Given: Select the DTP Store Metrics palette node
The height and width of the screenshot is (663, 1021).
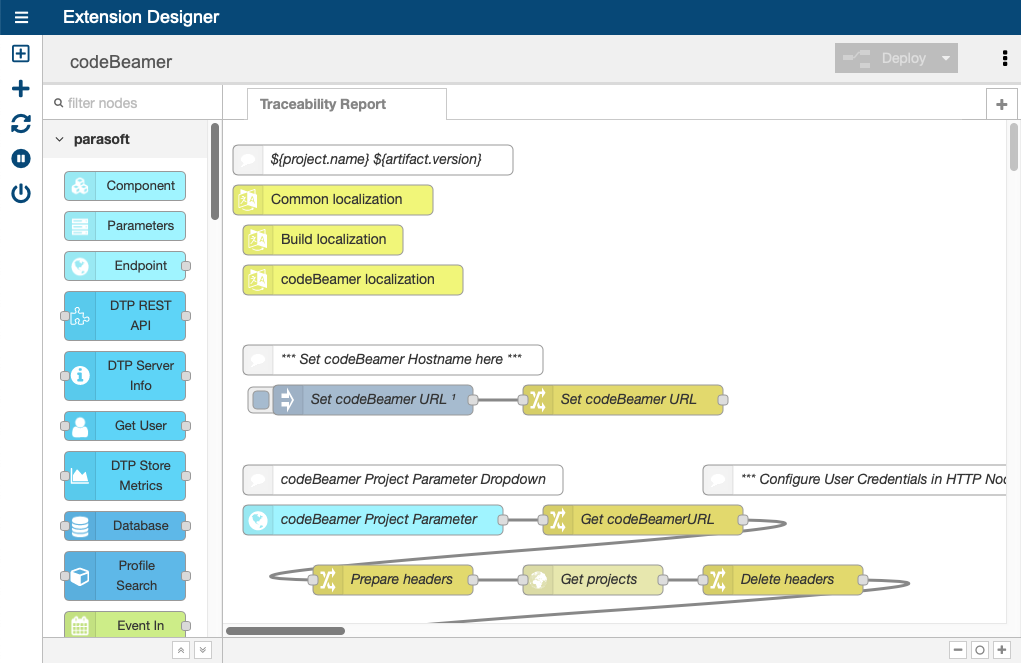Looking at the screenshot, I should point(125,476).
